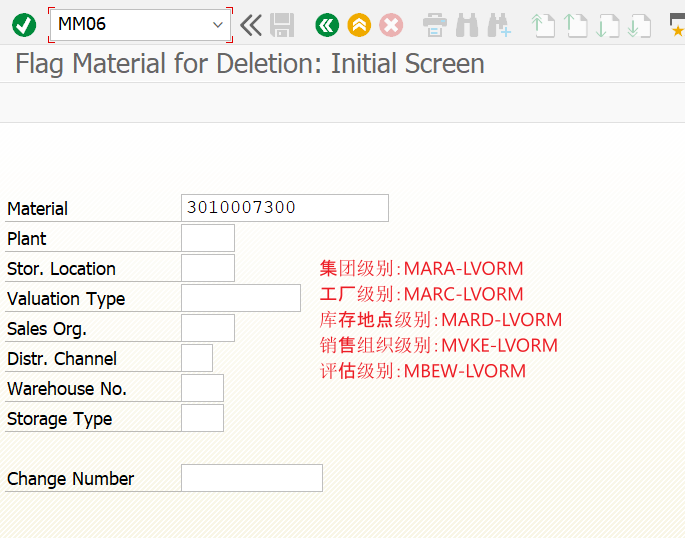Image resolution: width=685 pixels, height=538 pixels.
Task: Click the Change Number input field
Action: pos(252,478)
